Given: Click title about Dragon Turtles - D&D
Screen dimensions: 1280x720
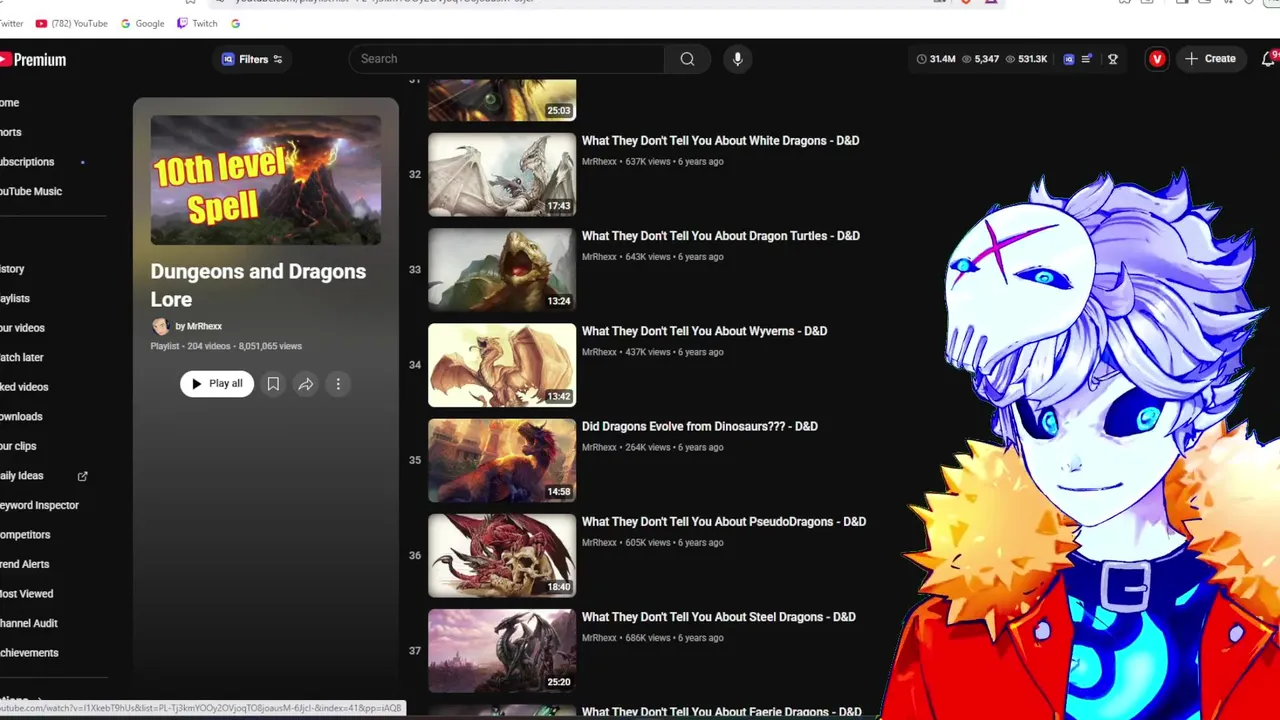Looking at the screenshot, I should coord(721,236).
